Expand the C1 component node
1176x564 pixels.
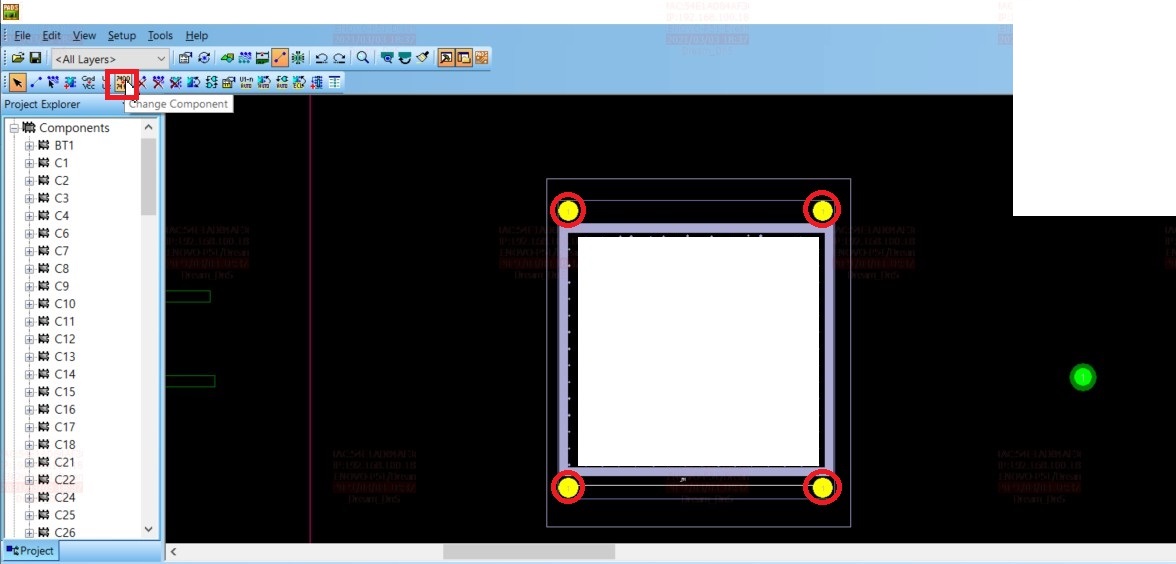[29, 163]
